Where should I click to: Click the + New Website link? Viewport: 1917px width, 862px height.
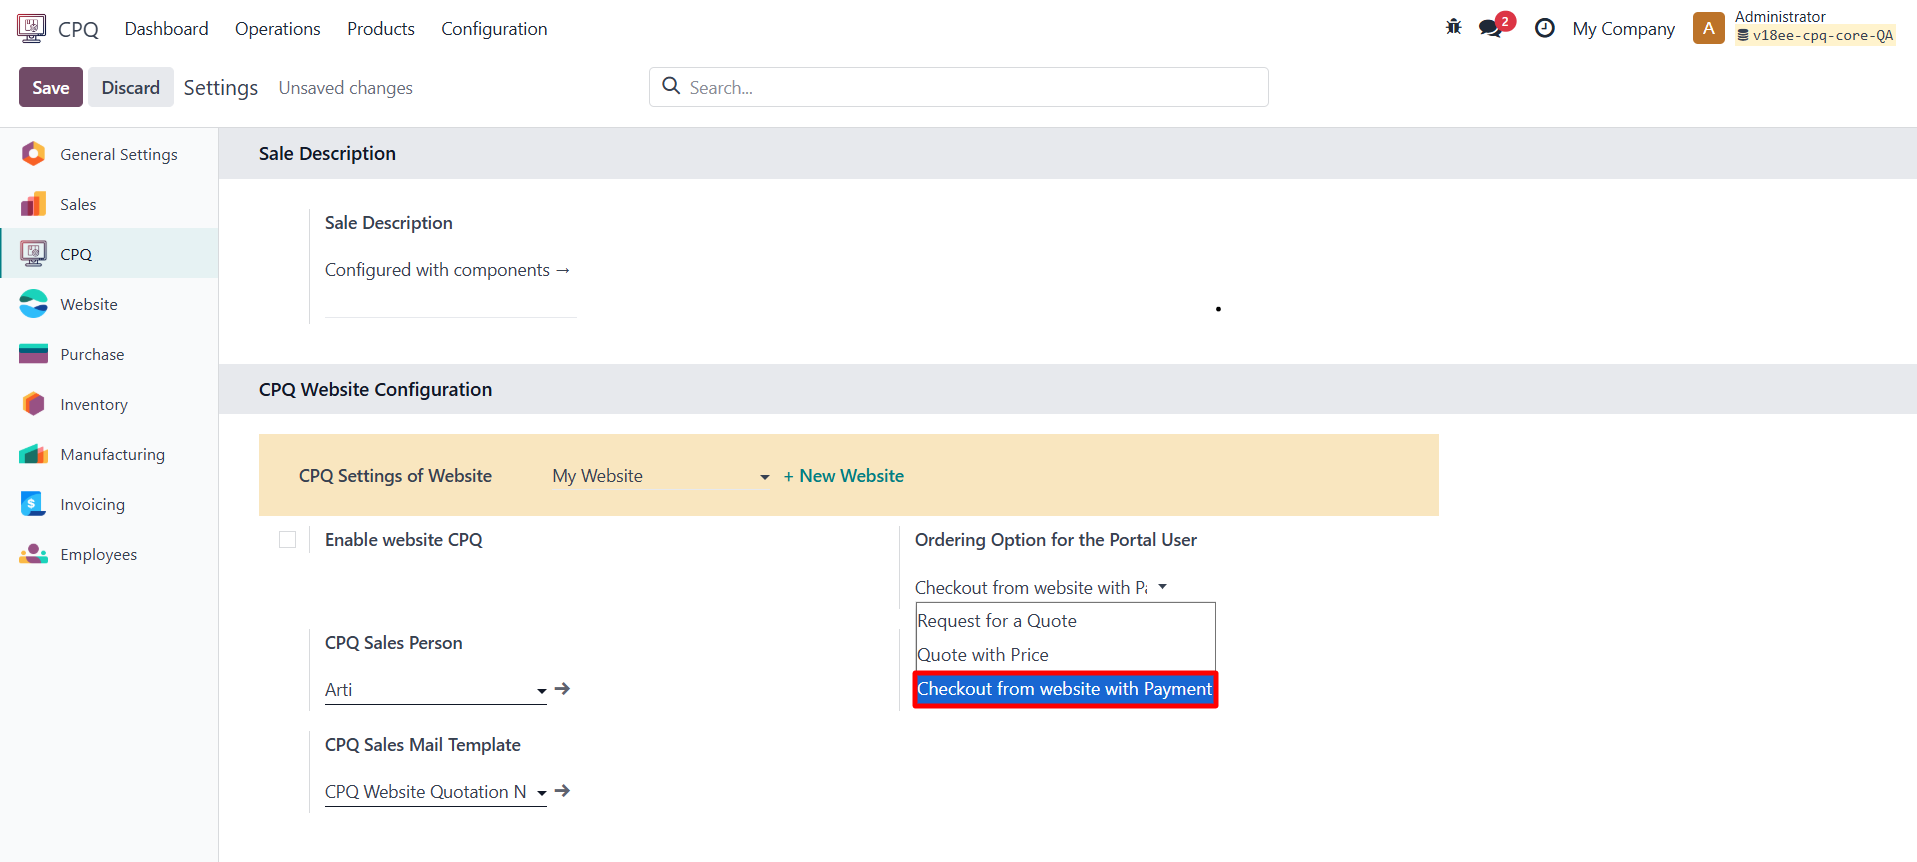coord(843,476)
